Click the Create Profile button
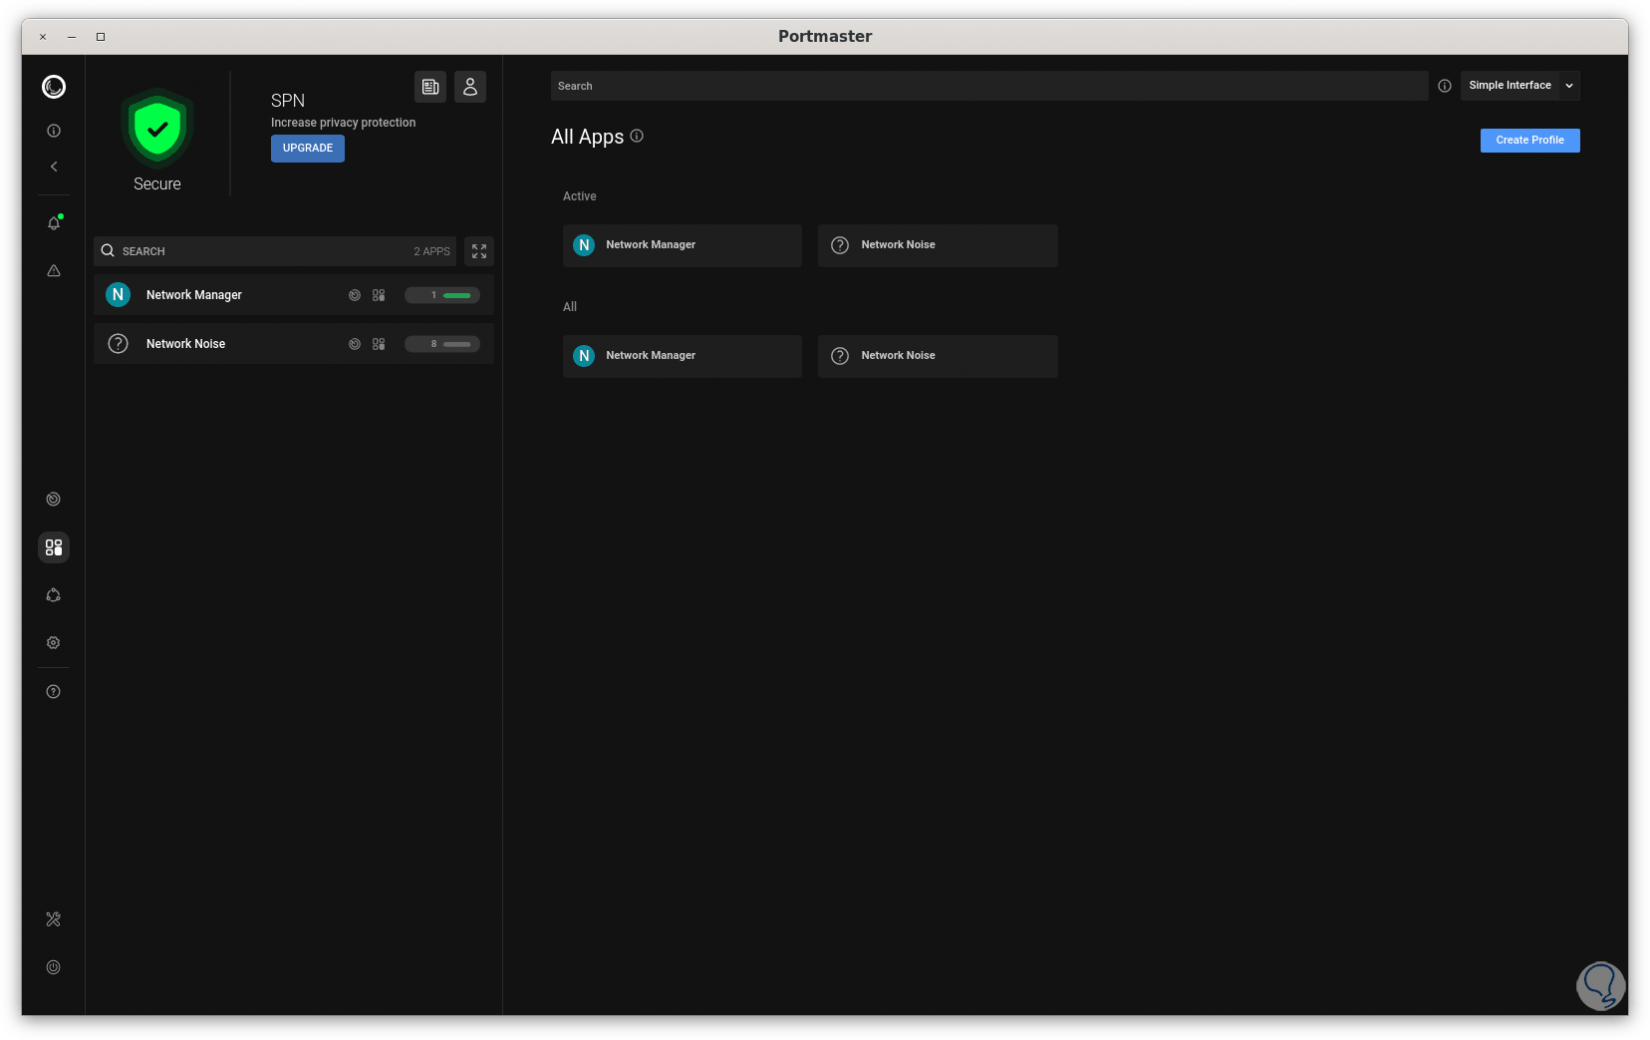 pyautogui.click(x=1530, y=140)
